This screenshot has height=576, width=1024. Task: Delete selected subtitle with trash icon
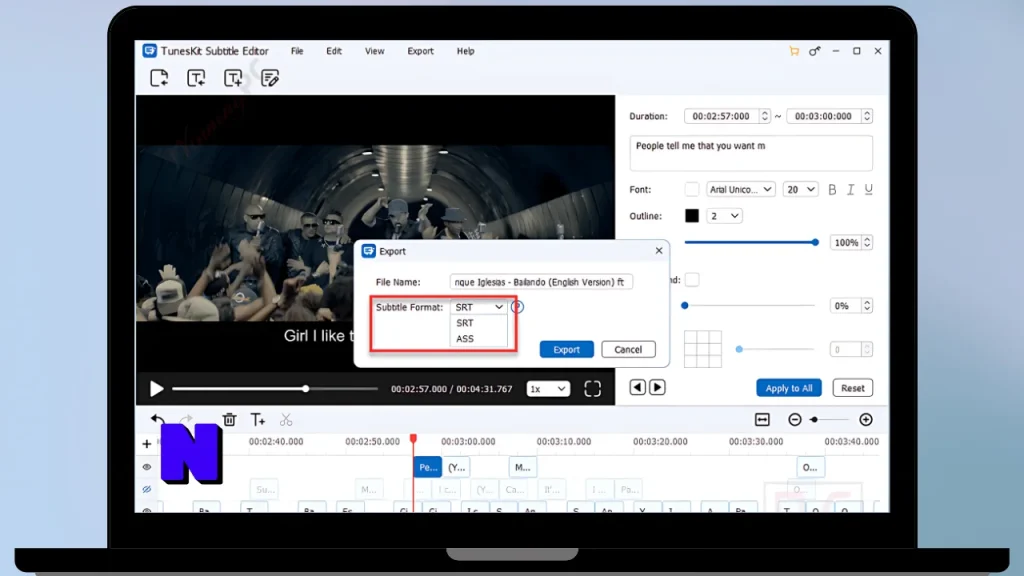coord(229,420)
